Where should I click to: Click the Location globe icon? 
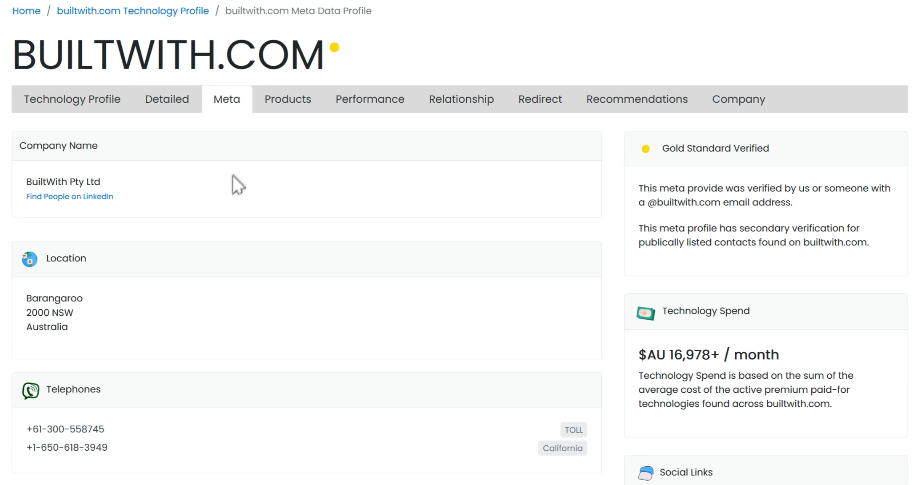point(30,259)
